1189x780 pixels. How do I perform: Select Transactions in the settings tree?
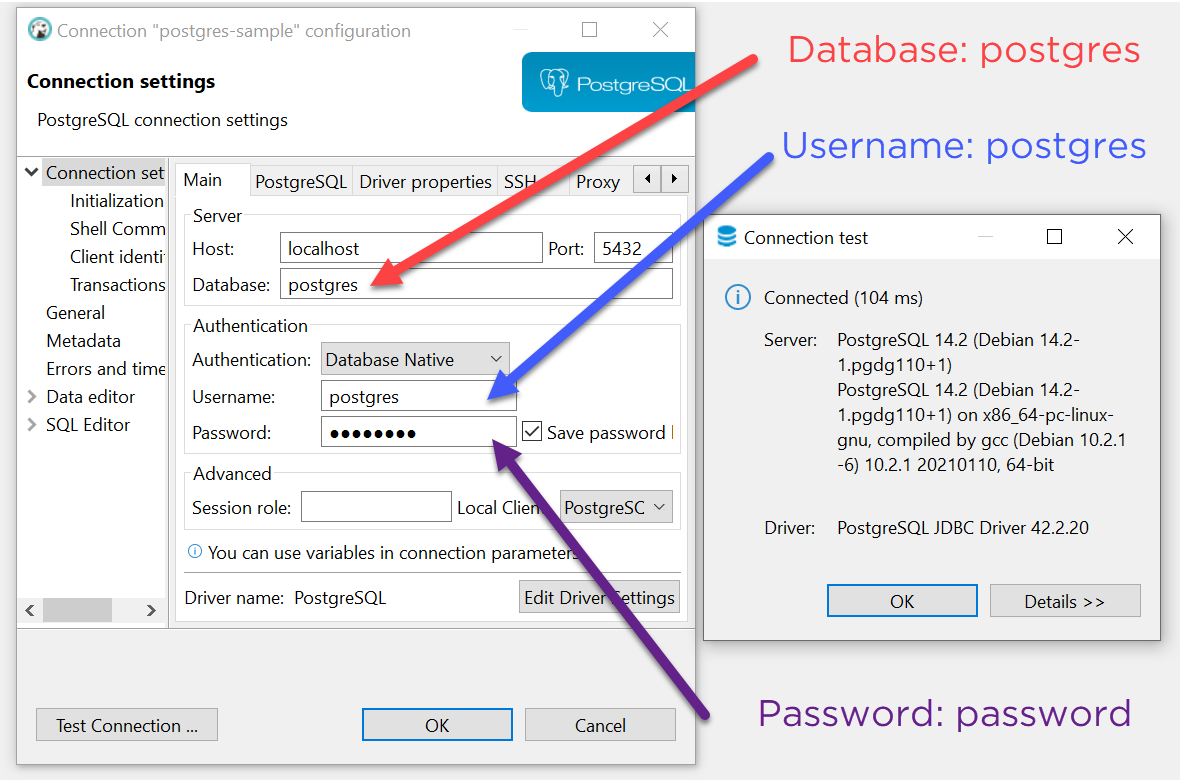[x=118, y=285]
